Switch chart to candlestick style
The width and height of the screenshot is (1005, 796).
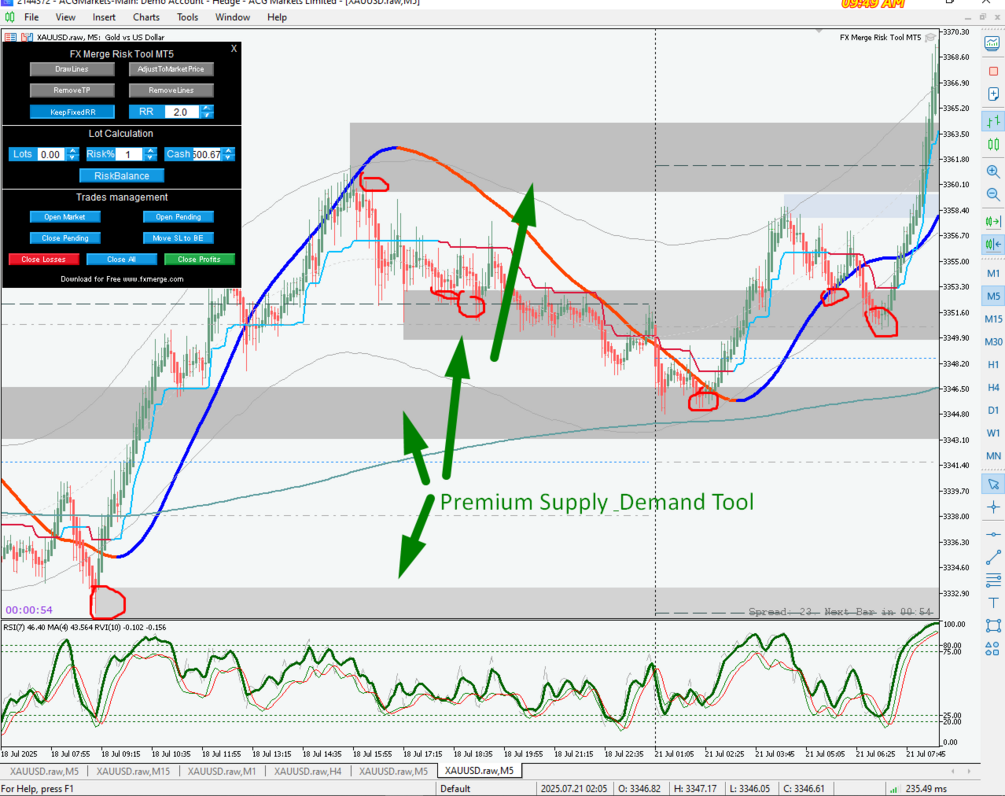point(993,145)
